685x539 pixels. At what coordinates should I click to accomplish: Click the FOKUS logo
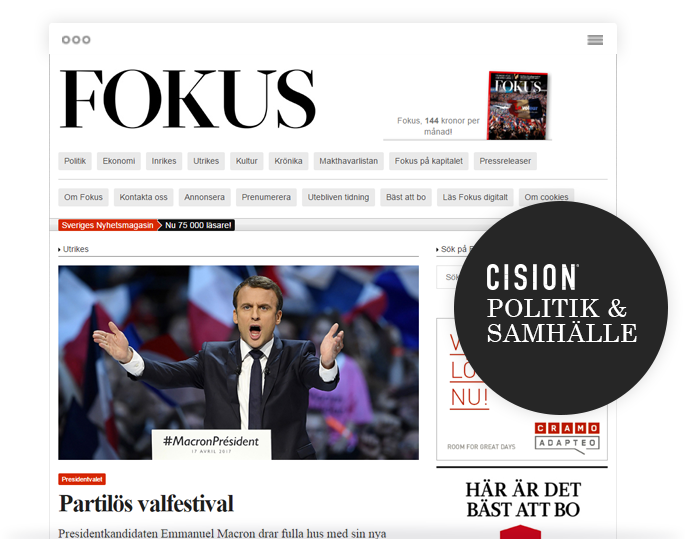[188, 99]
